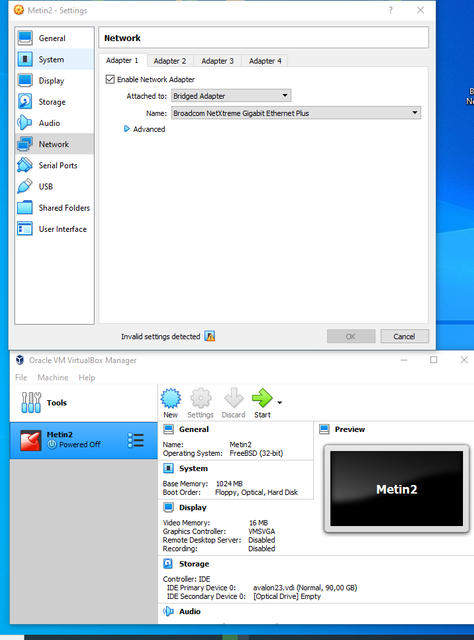Click avalon23.vdi storage entry
This screenshot has height=640, width=474.
click(x=305, y=587)
